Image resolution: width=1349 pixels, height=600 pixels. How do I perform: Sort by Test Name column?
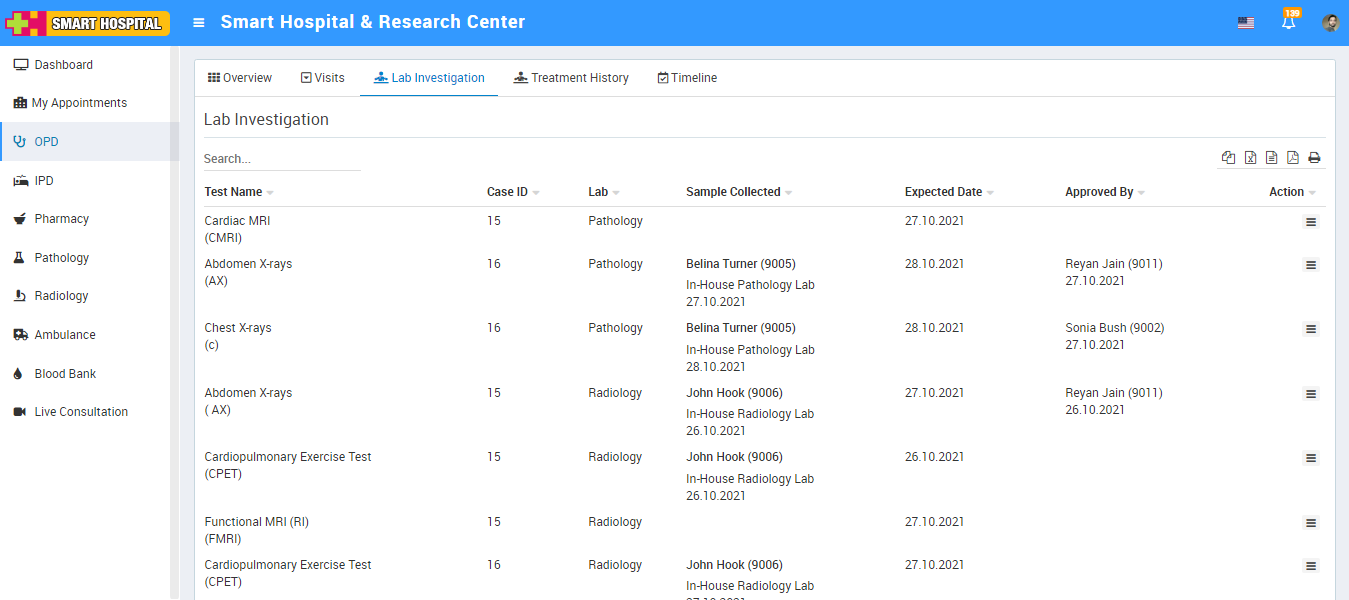(x=233, y=192)
